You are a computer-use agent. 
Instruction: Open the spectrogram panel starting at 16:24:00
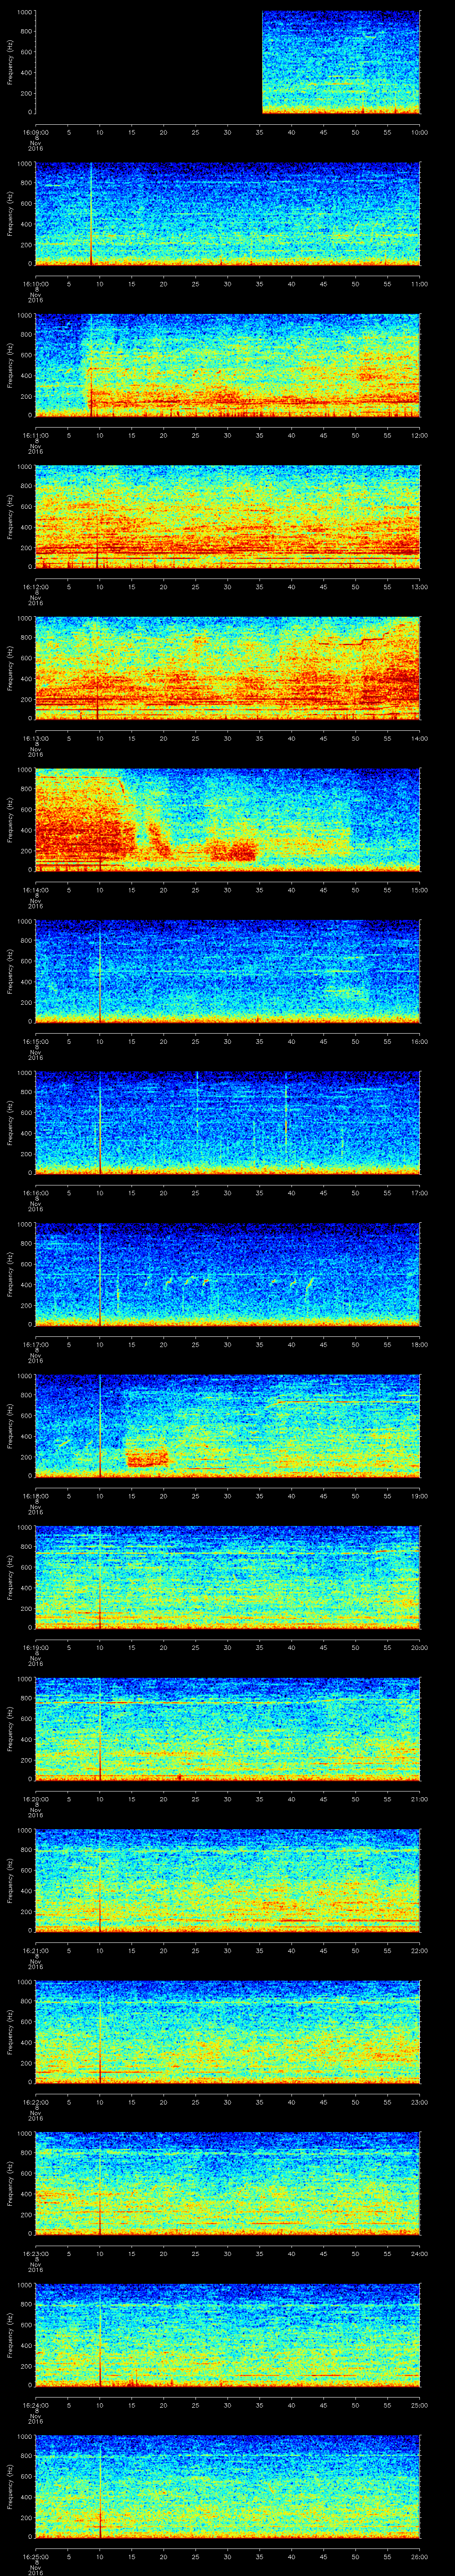227,2335
